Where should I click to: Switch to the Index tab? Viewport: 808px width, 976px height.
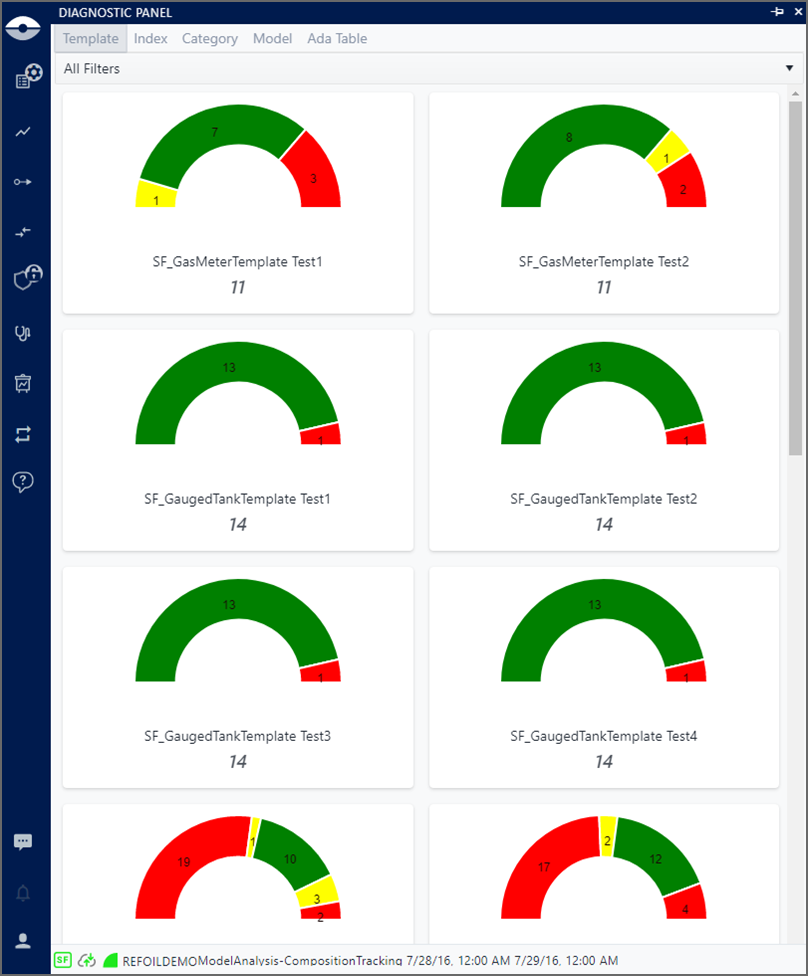coord(151,39)
